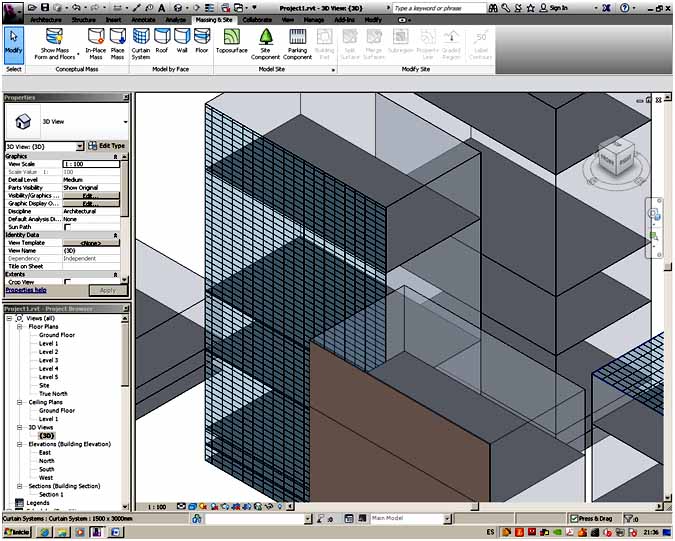Open the Properties help link

(x=26, y=290)
